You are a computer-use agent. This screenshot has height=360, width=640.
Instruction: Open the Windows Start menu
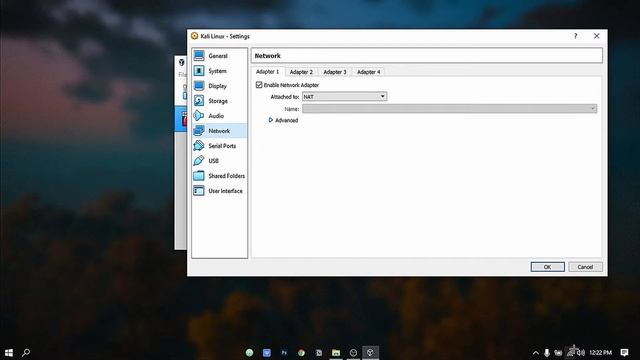(9, 352)
